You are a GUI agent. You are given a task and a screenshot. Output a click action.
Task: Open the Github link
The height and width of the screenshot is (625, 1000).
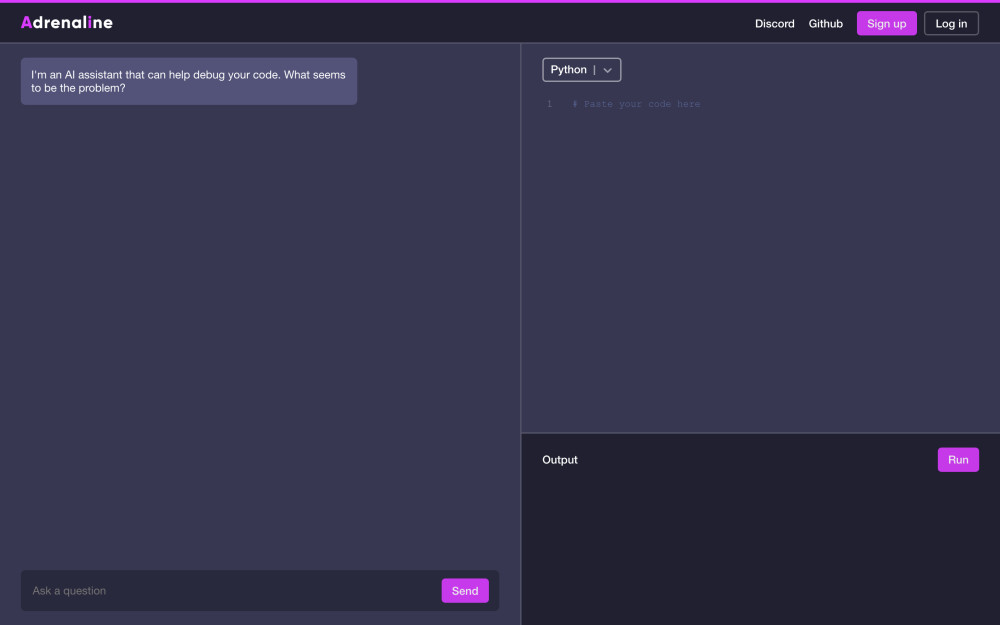(825, 24)
